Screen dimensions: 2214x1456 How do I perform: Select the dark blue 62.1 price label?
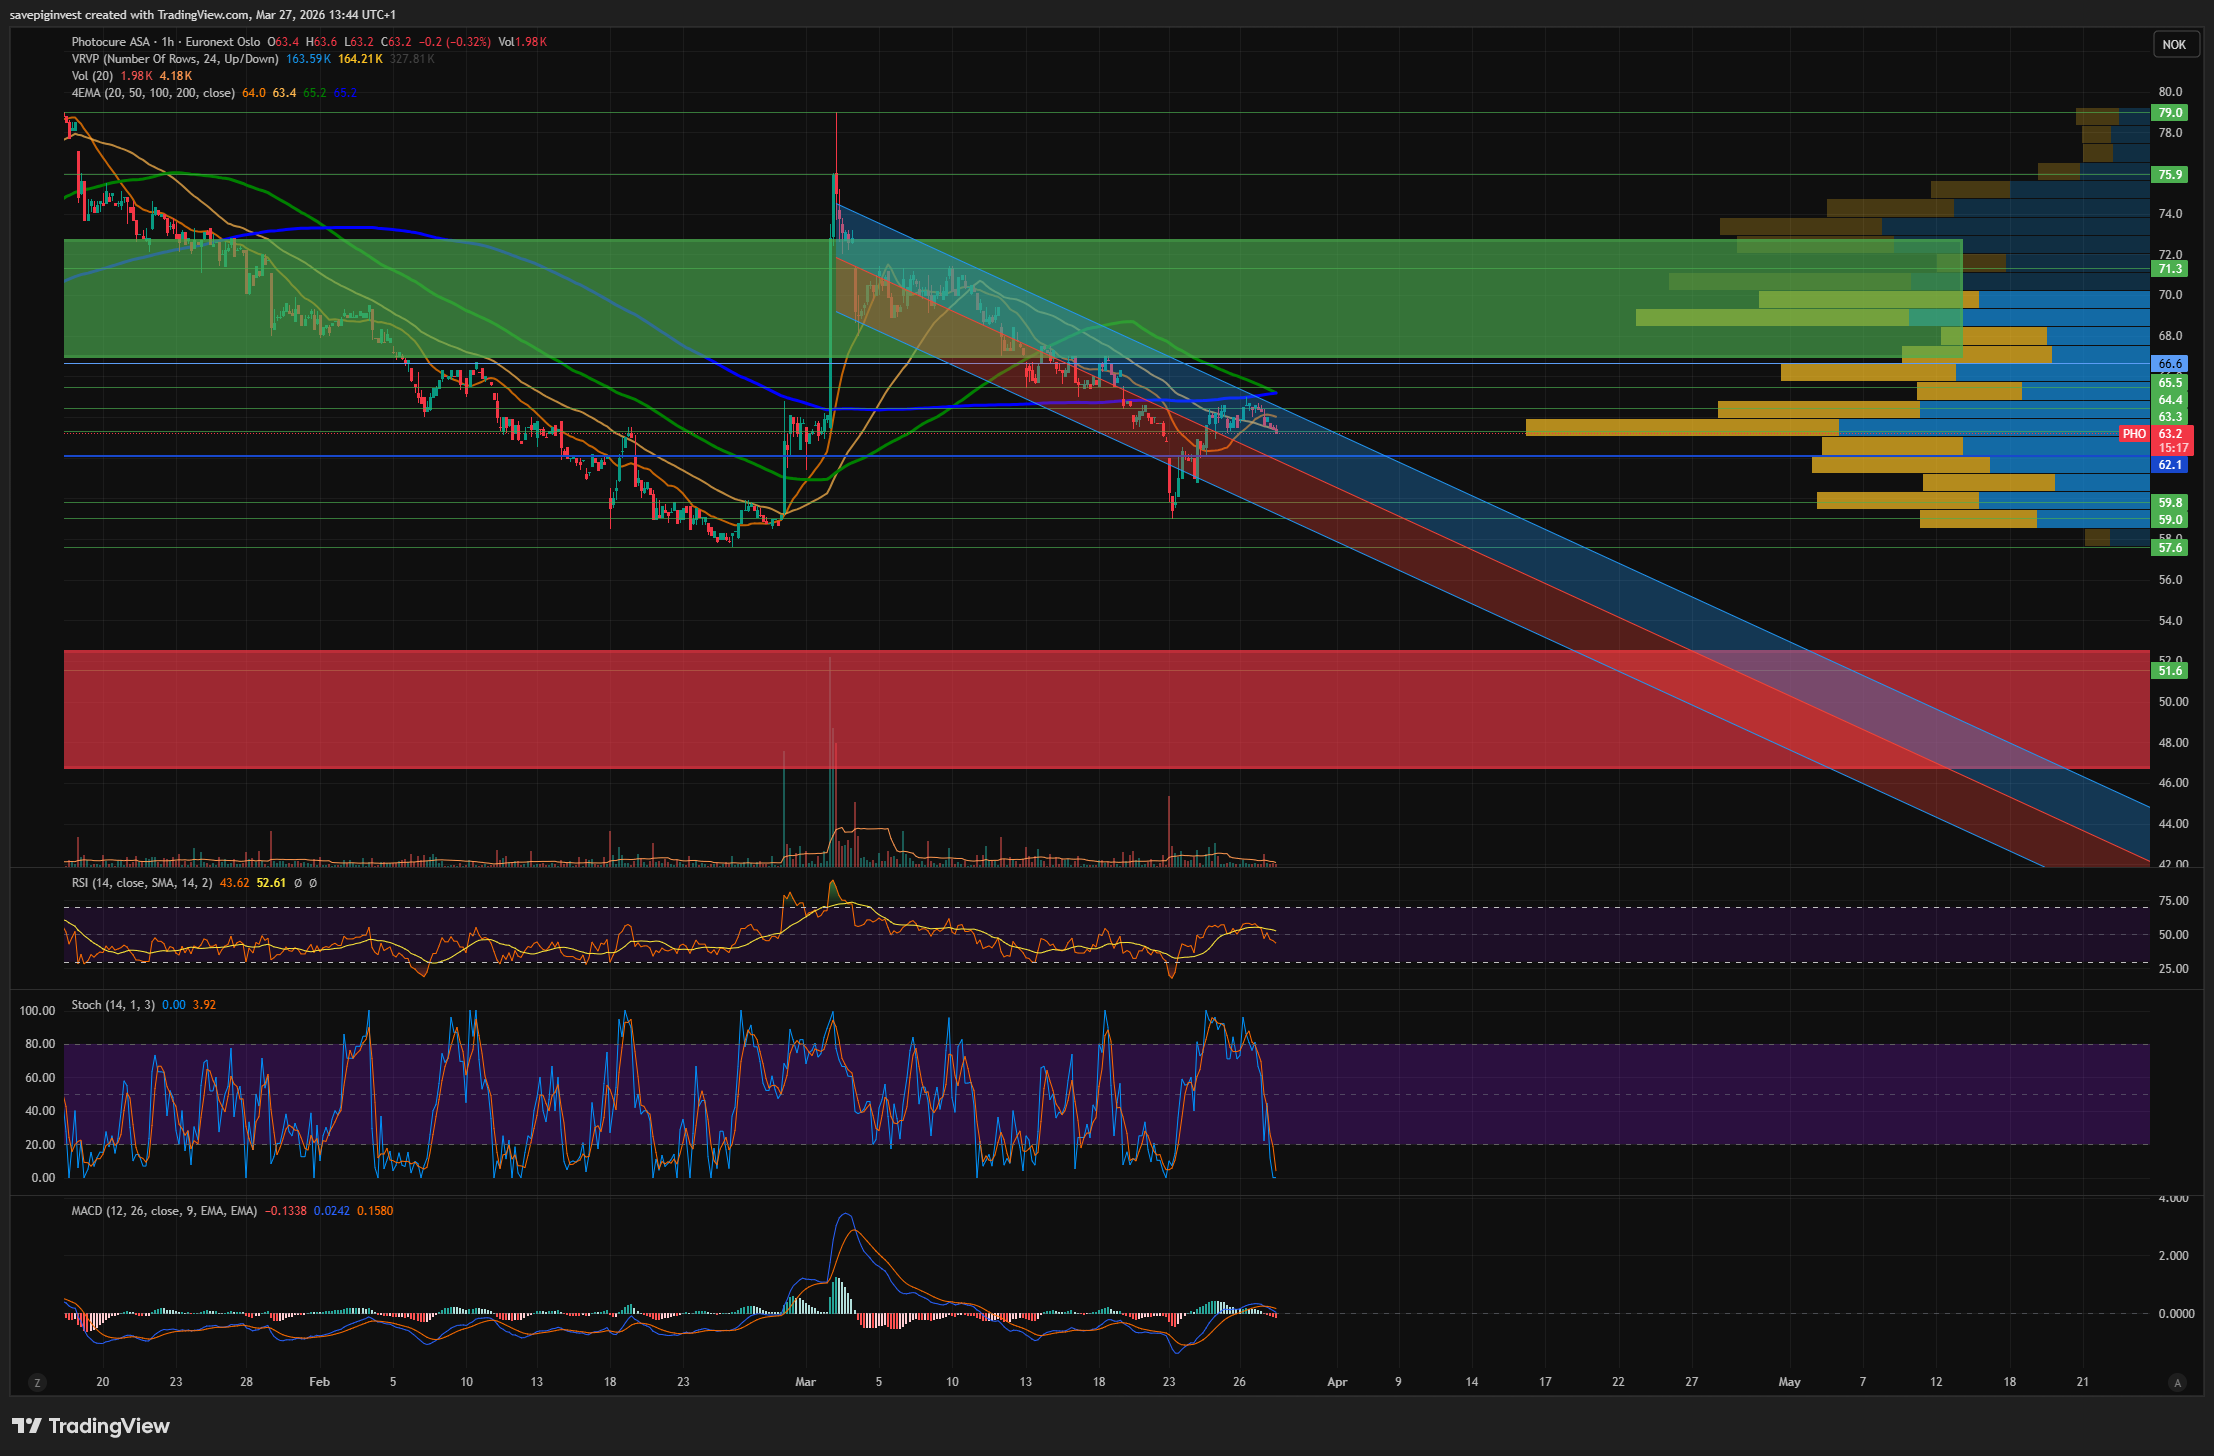pos(2169,465)
